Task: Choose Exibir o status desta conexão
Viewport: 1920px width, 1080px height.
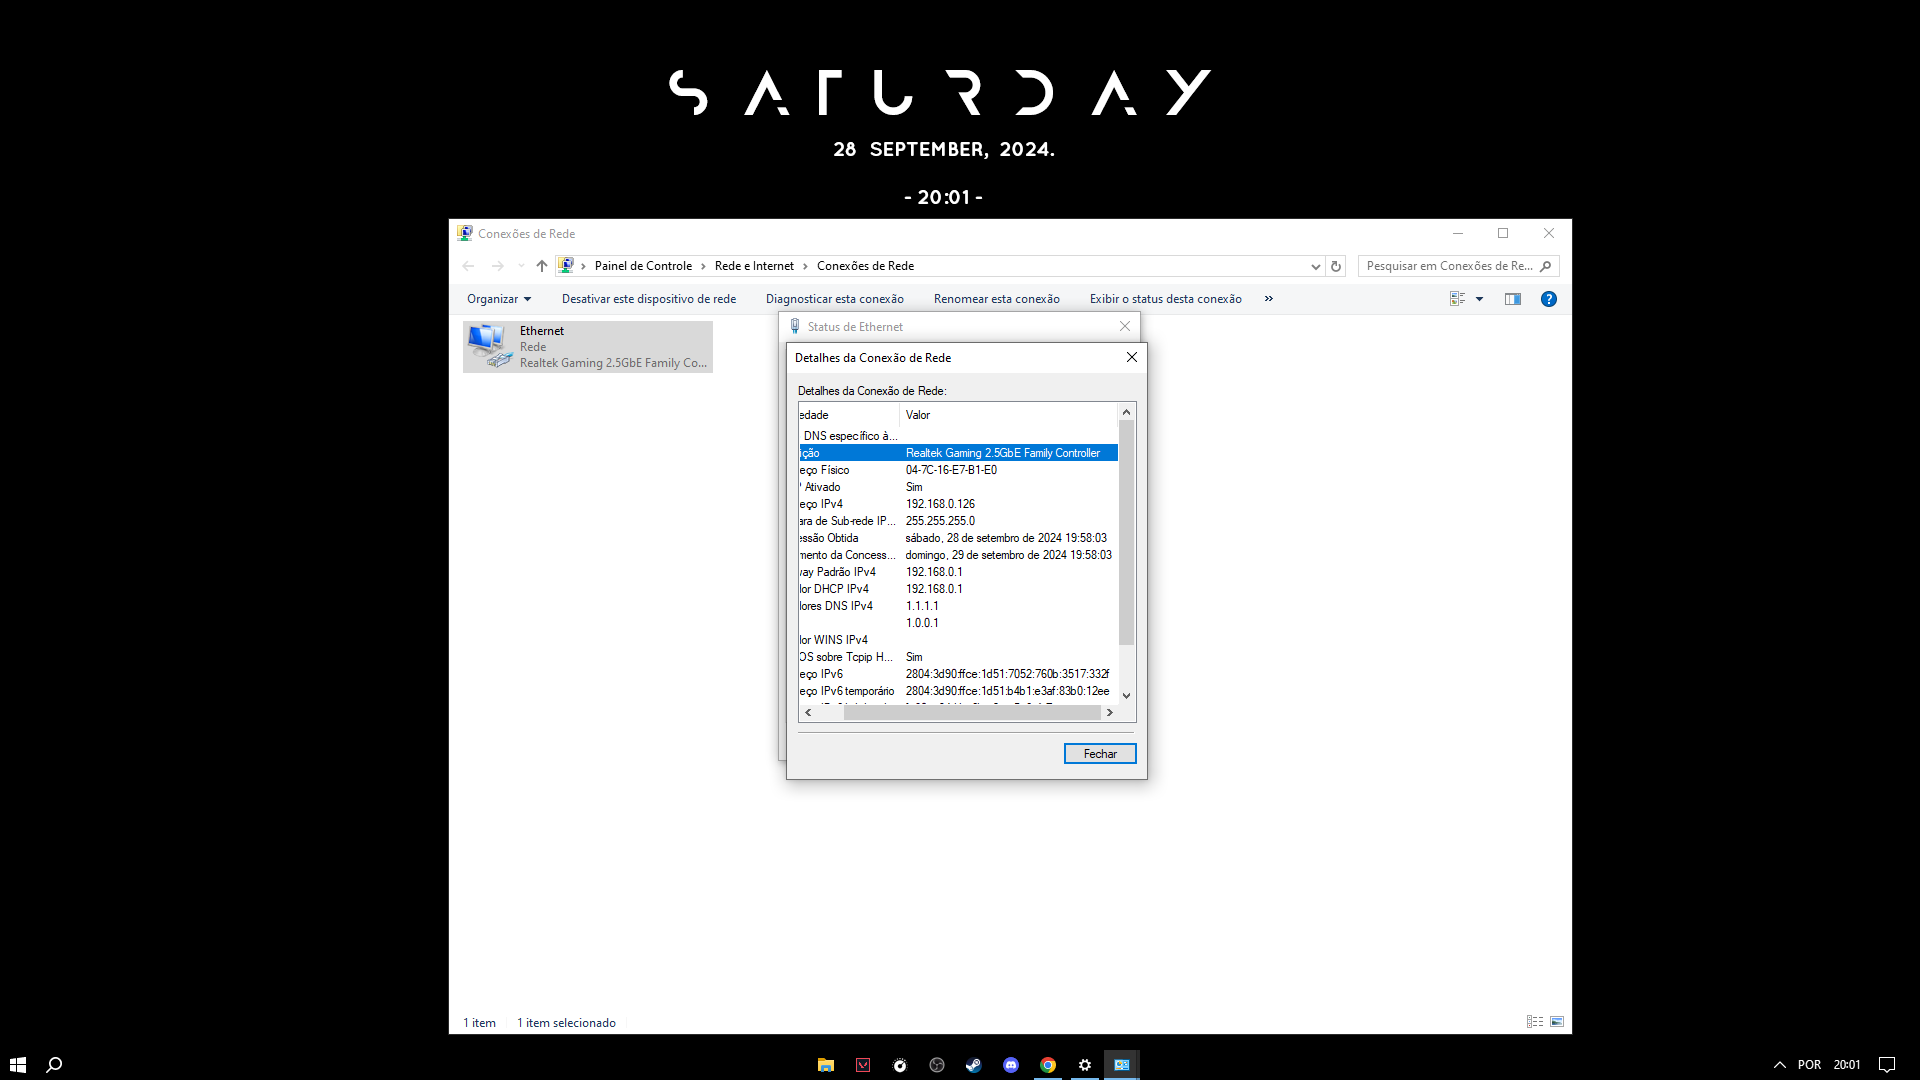Action: point(1166,299)
